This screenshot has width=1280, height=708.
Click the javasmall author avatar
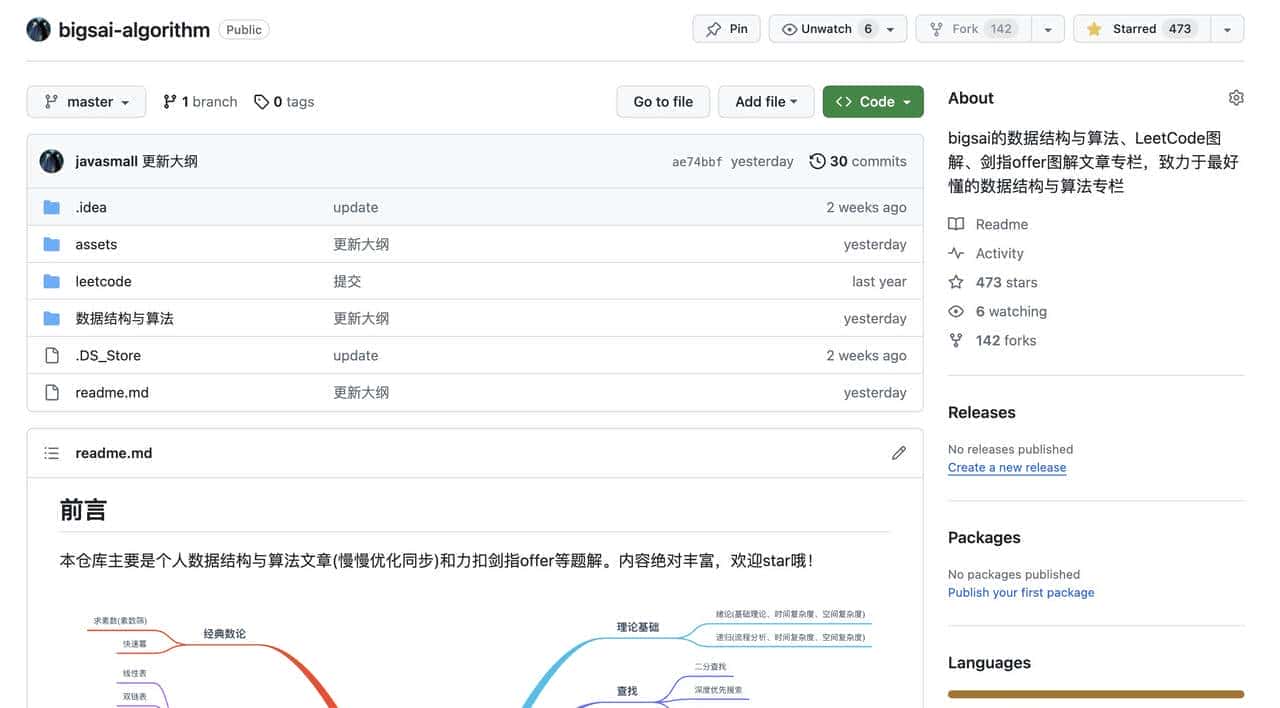click(x=52, y=161)
